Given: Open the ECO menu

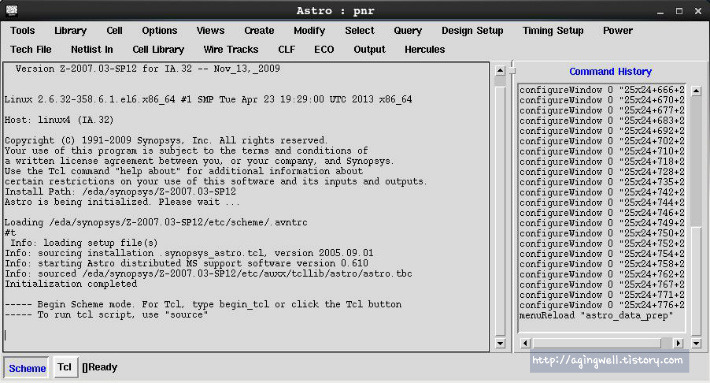Looking at the screenshot, I should [x=324, y=50].
